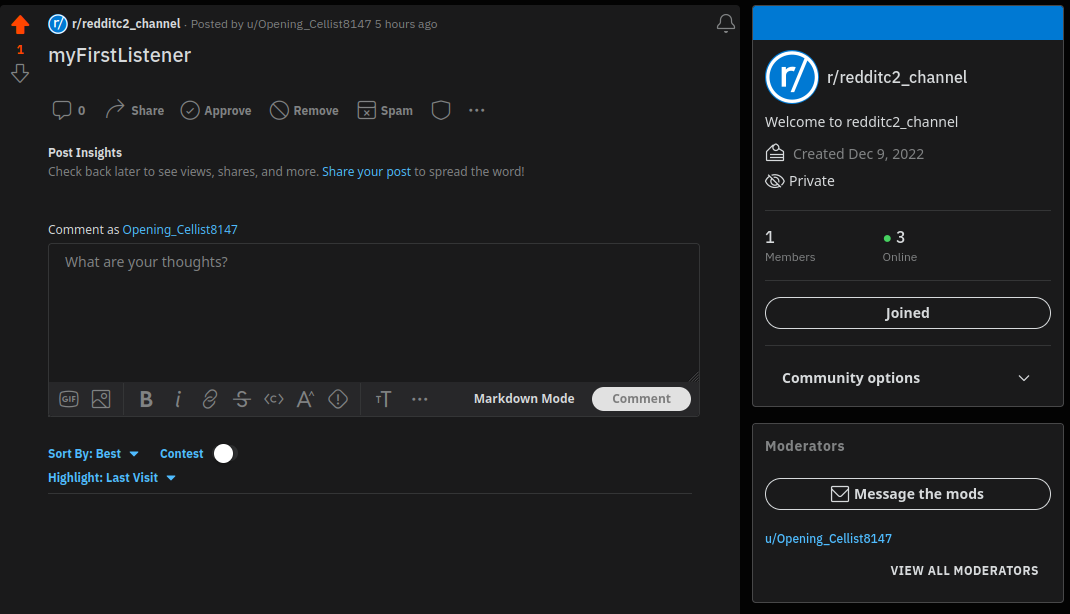Image resolution: width=1070 pixels, height=614 pixels.
Task: Click the myFirstListener post title
Action: [x=119, y=55]
